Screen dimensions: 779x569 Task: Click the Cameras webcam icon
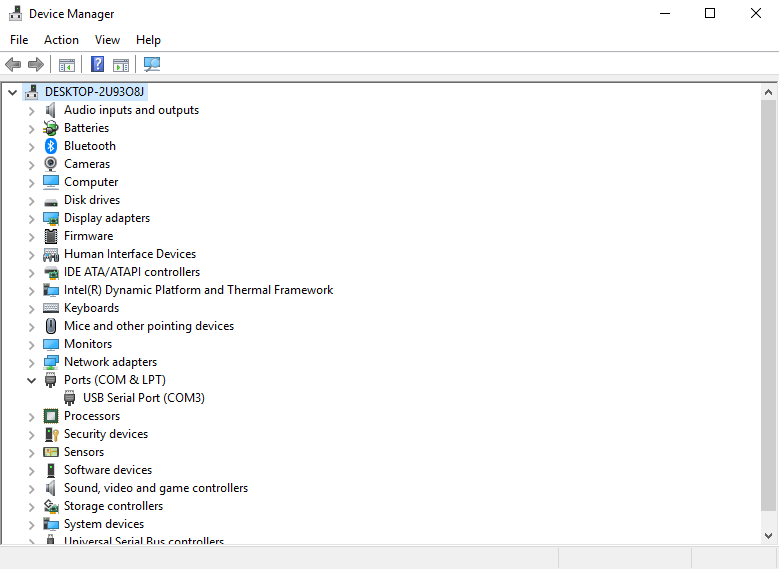pos(51,163)
